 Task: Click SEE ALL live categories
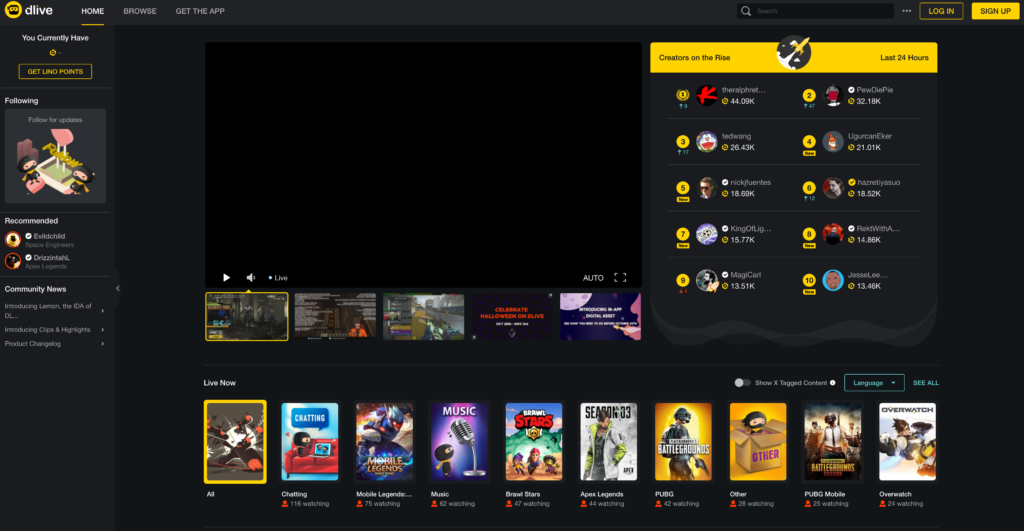coord(925,383)
